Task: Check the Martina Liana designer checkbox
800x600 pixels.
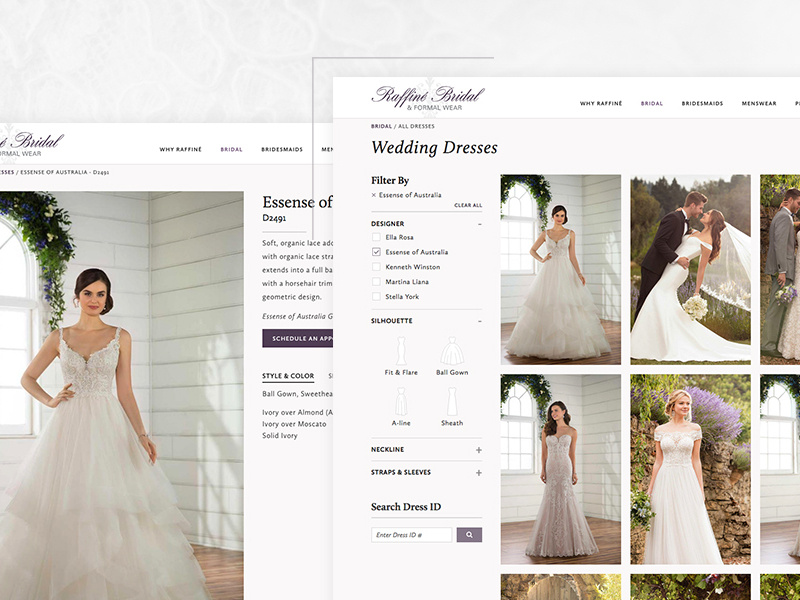Action: click(376, 282)
